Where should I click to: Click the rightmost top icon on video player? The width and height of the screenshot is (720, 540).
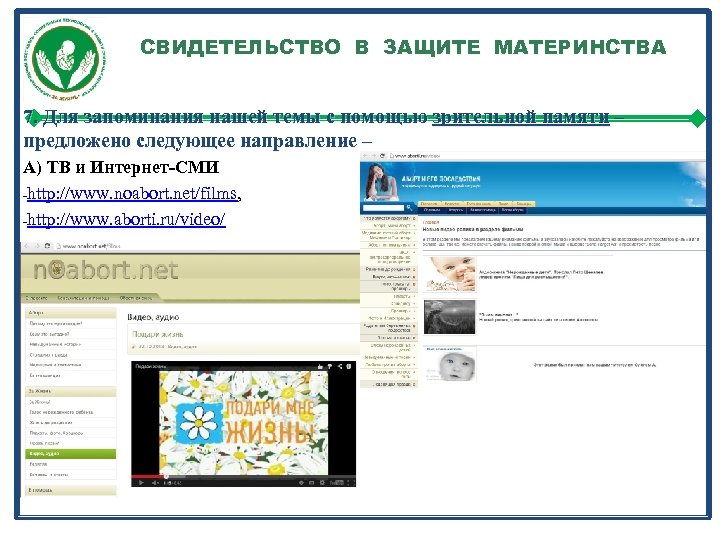(349, 366)
